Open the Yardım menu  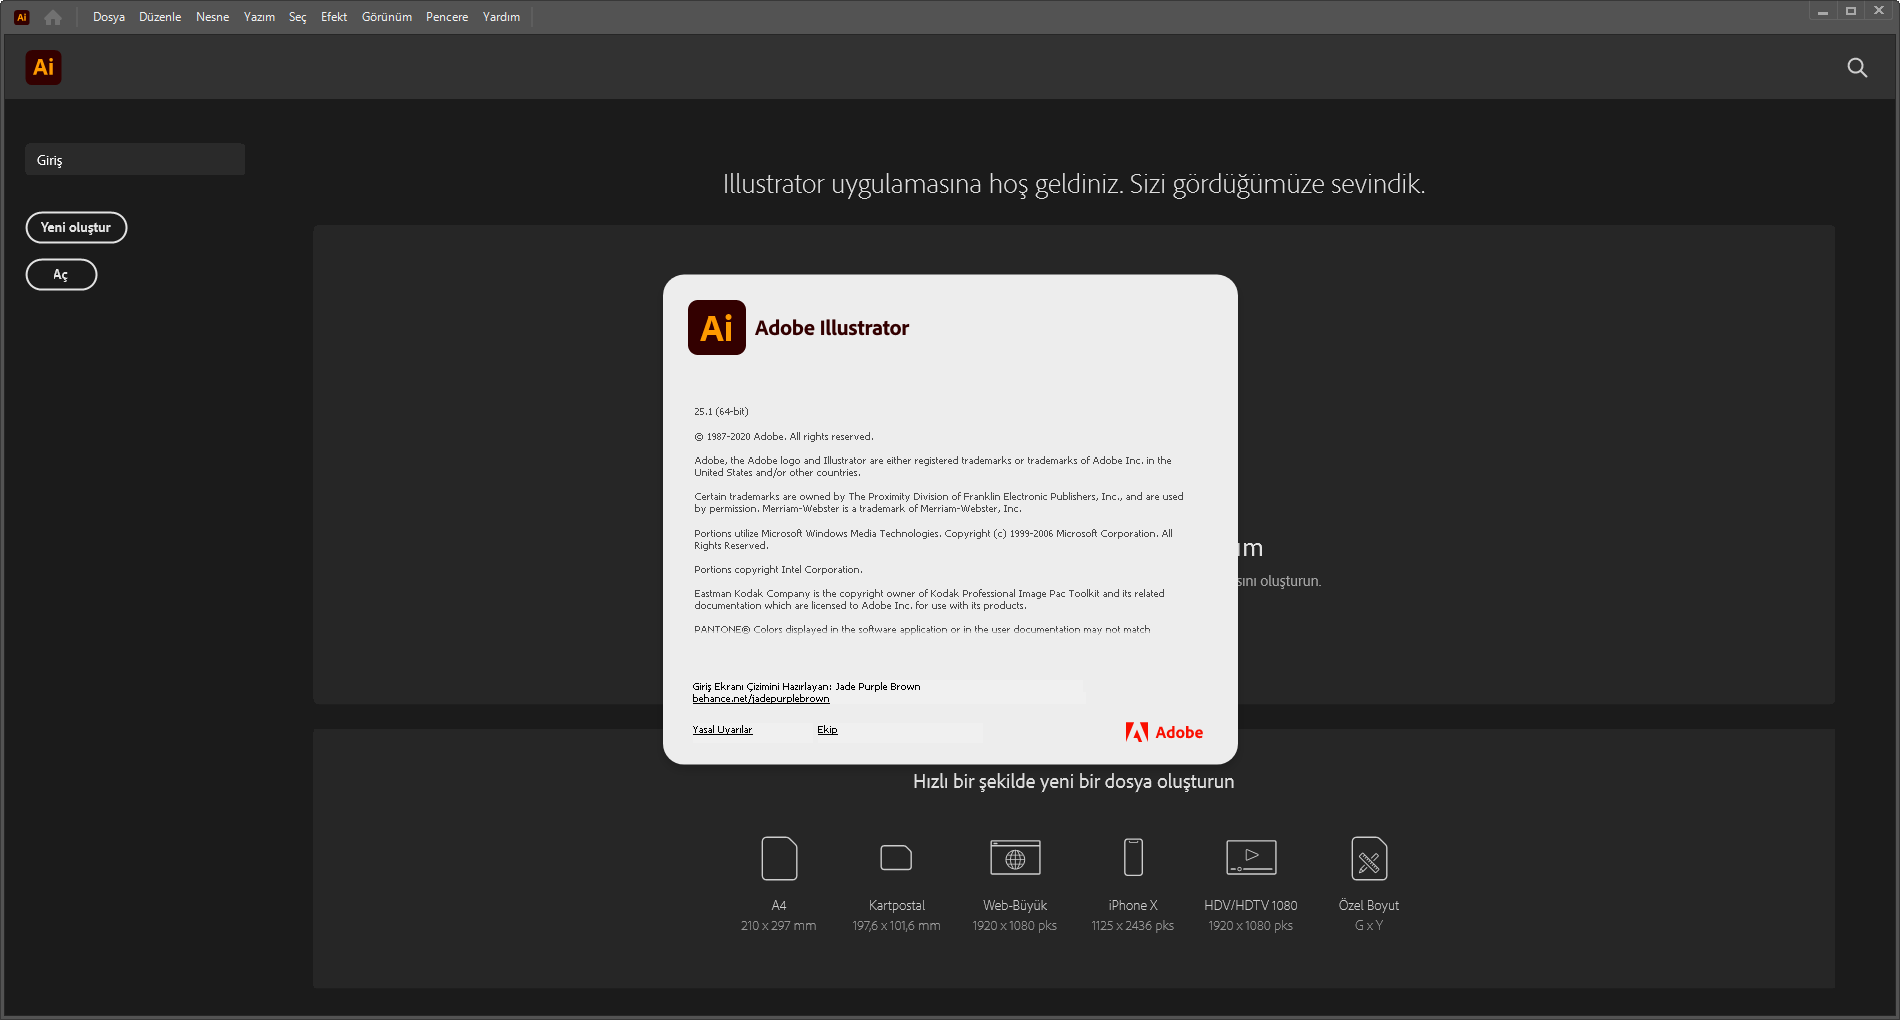(x=501, y=17)
